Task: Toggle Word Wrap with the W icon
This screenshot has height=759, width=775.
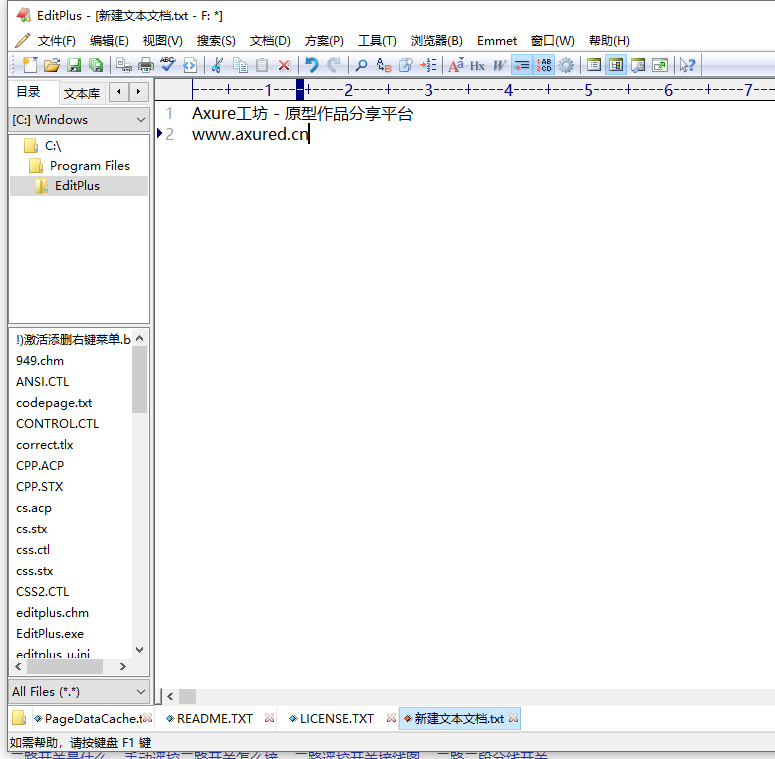Action: [x=499, y=65]
